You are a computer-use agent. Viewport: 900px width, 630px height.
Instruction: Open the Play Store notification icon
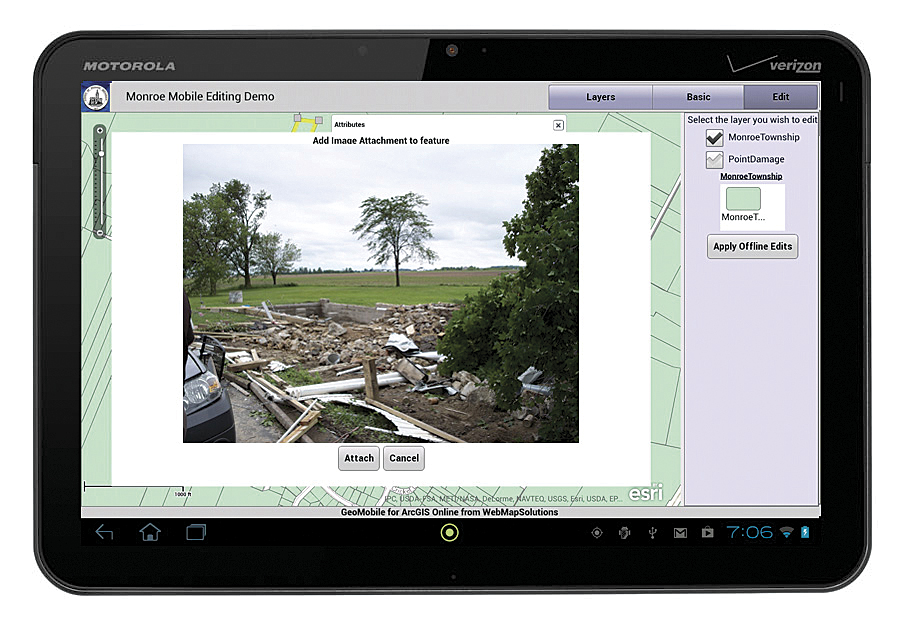click(x=708, y=532)
